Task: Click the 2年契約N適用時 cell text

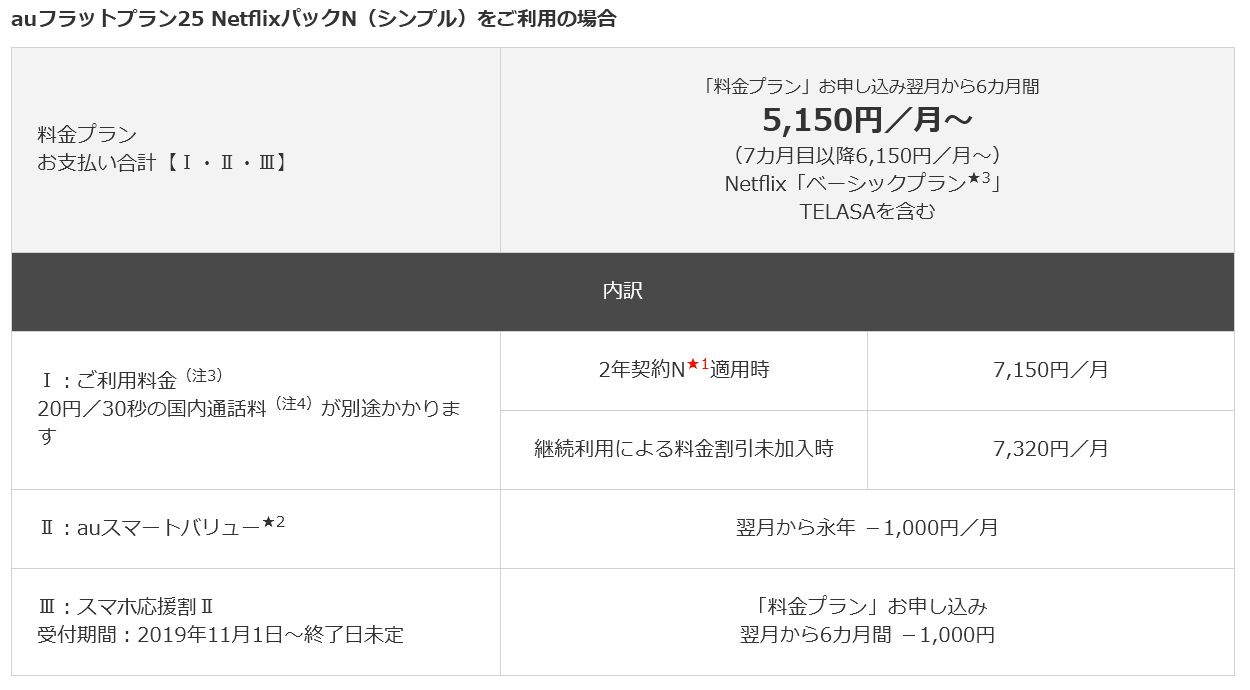Action: (684, 370)
